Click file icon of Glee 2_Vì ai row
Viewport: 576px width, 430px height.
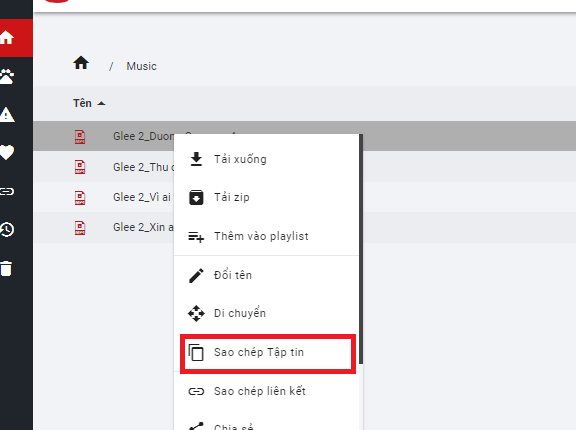(80, 198)
